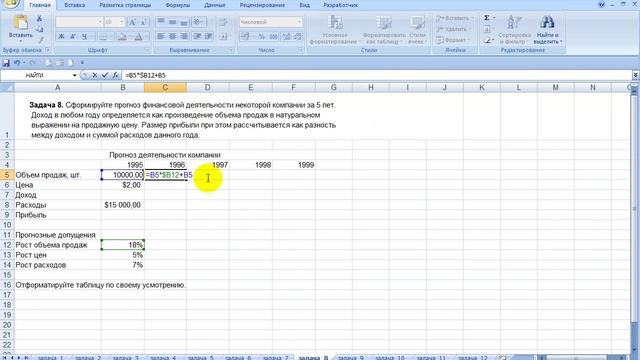Image resolution: width=640 pixels, height=360 pixels.
Task: Toggle top vertical alignment
Action: 161,22
